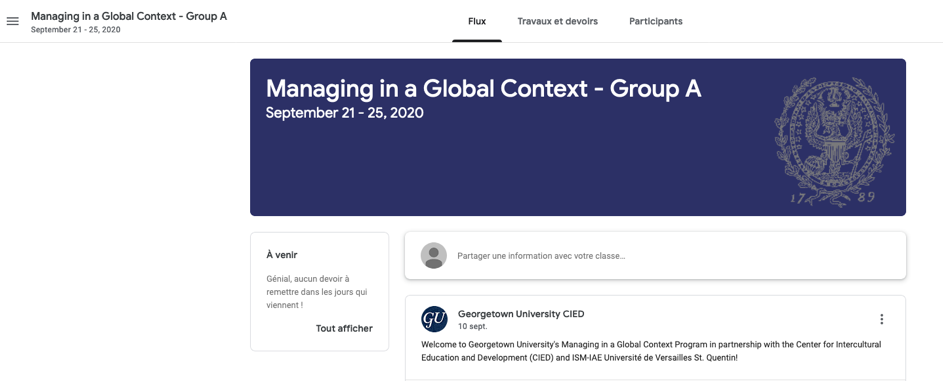Click Tout afficher in À venir card

(x=344, y=328)
